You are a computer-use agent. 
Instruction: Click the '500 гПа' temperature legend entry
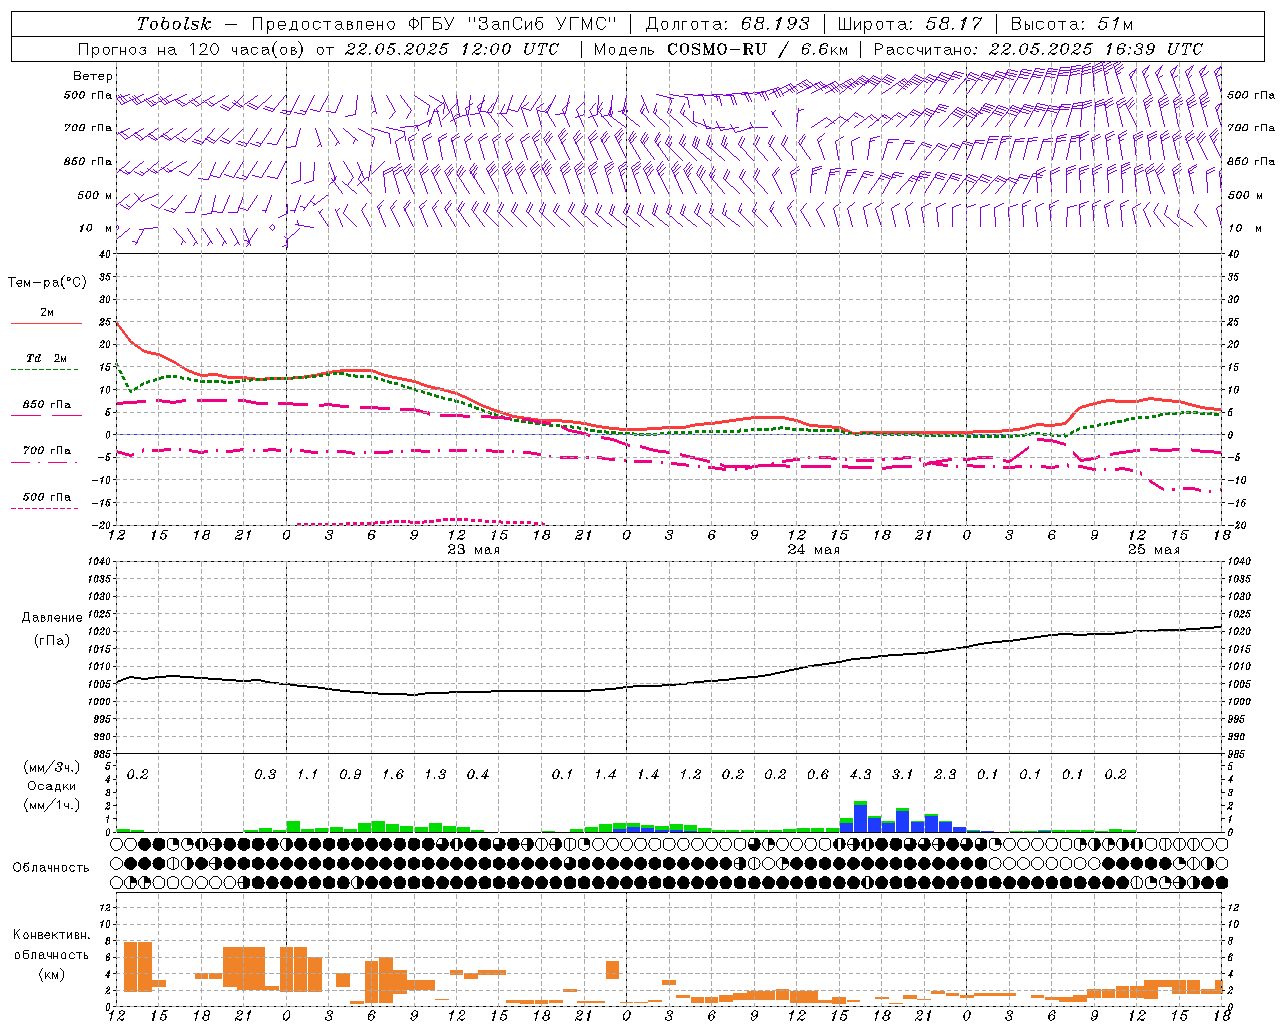click(46, 497)
